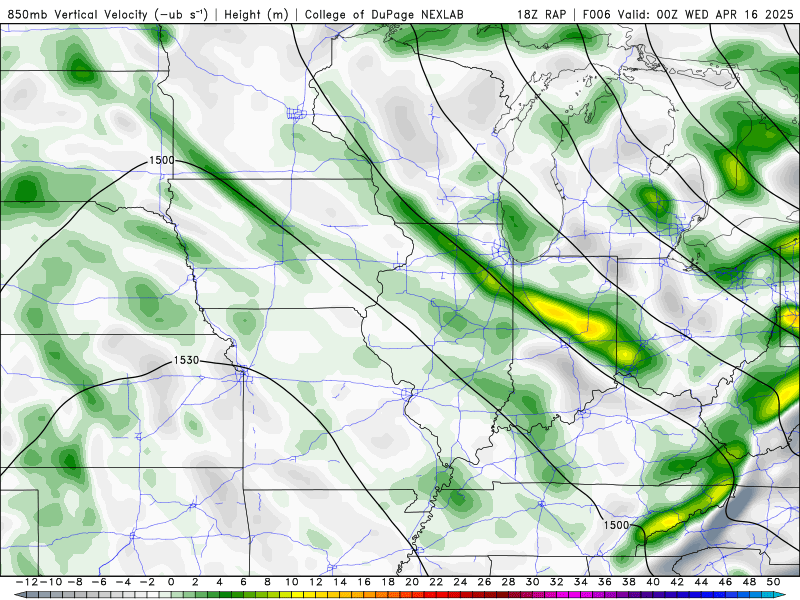Click the 8 value on the color scale
Image resolution: width=800 pixels, height=600 pixels.
tap(267, 582)
